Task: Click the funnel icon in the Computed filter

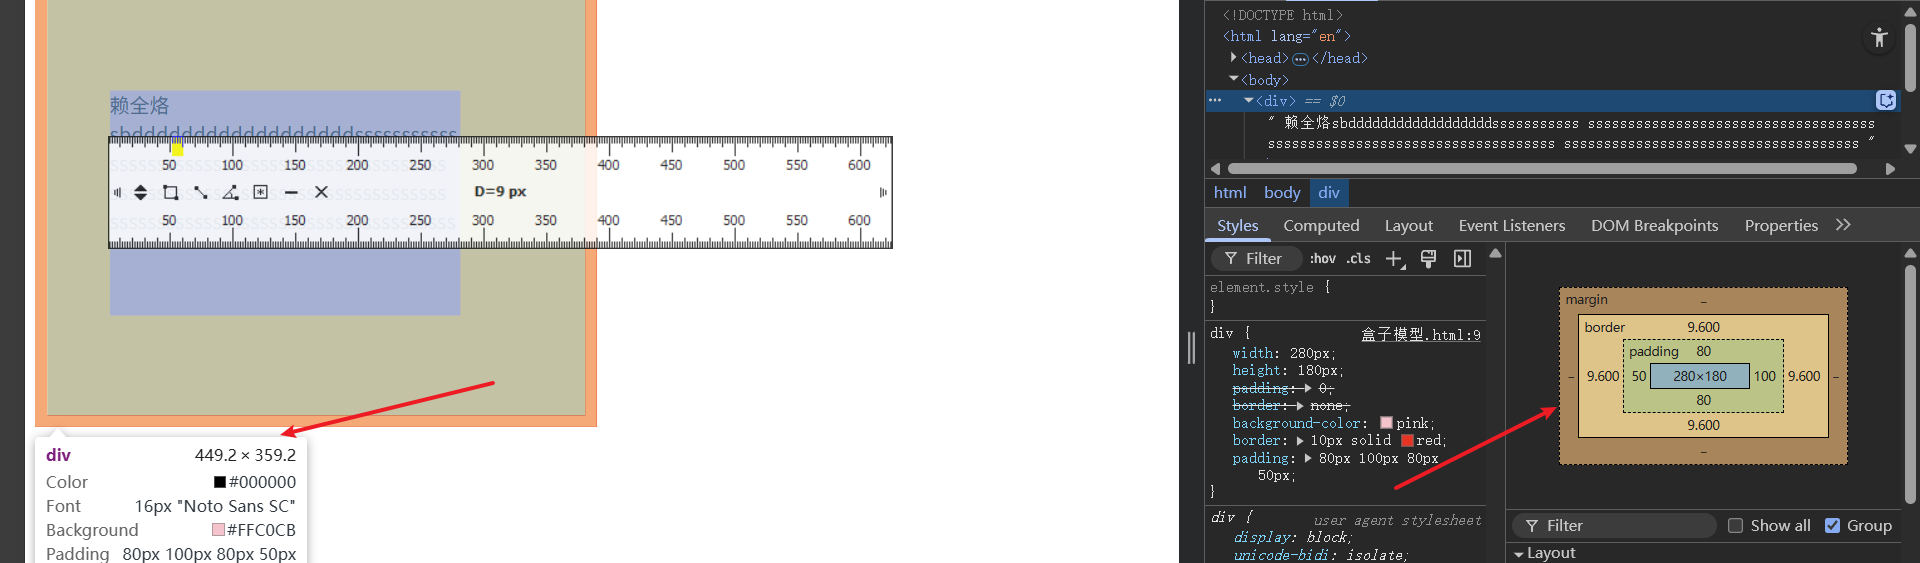Action: click(x=1532, y=526)
